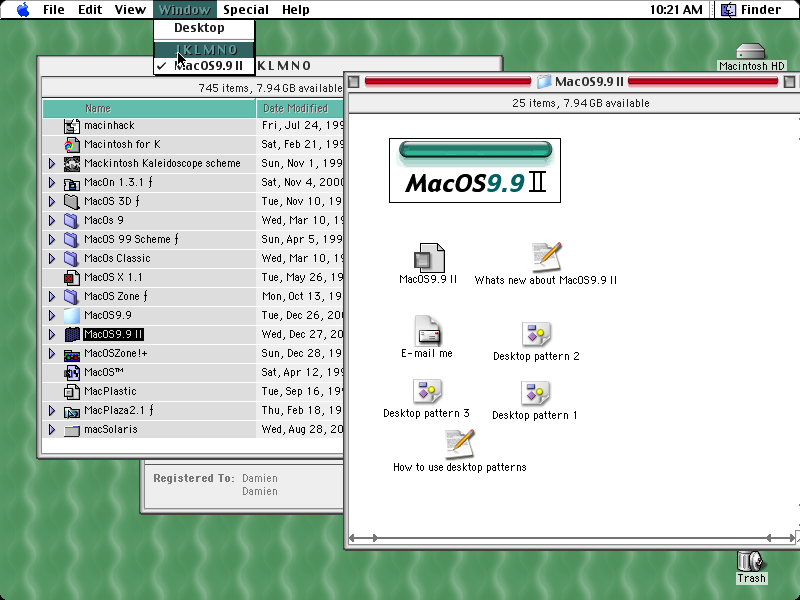This screenshot has width=800, height=600.
Task: Click the MacOs 9 folder icon
Action: coord(71,220)
